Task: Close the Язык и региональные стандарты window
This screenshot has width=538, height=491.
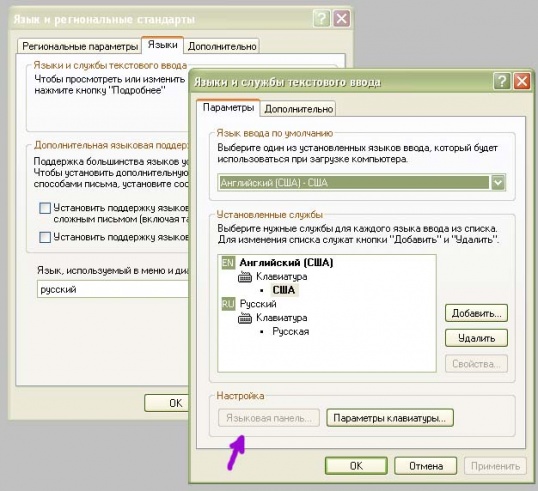Action: pyautogui.click(x=342, y=19)
